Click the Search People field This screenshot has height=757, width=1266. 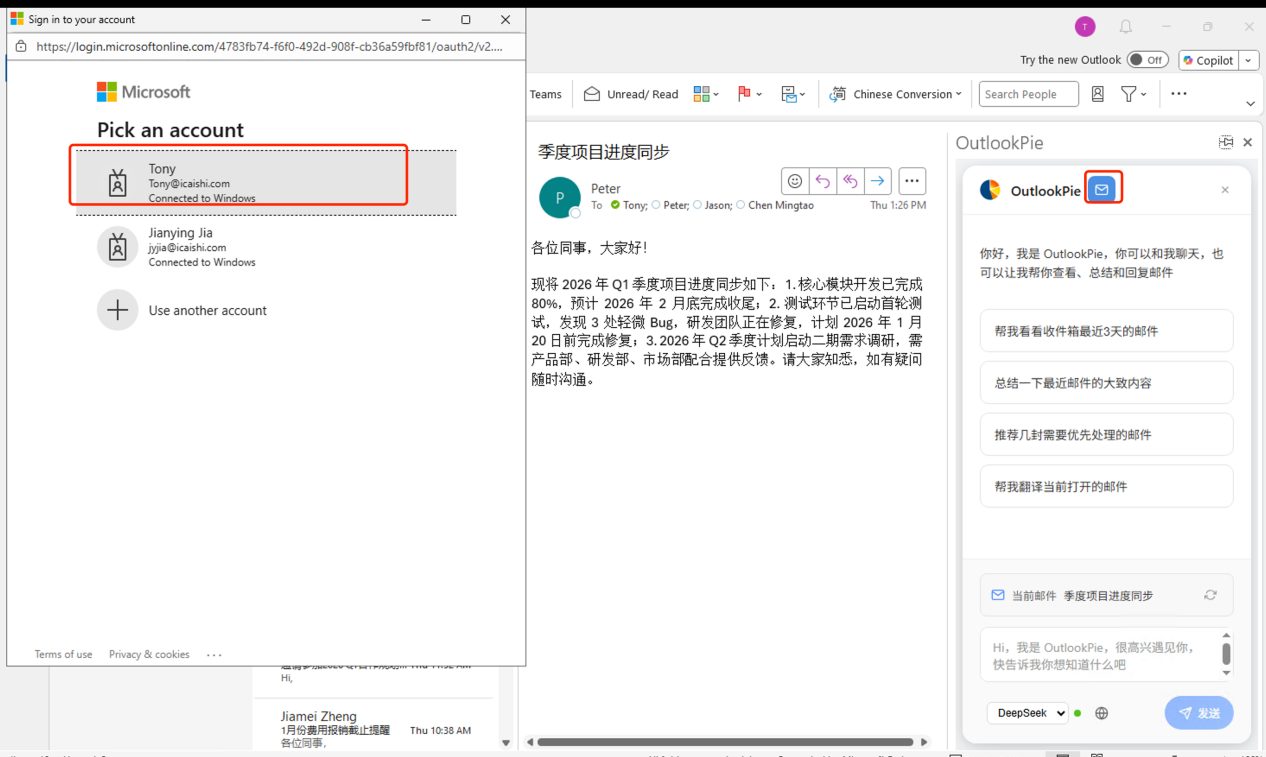point(1028,94)
